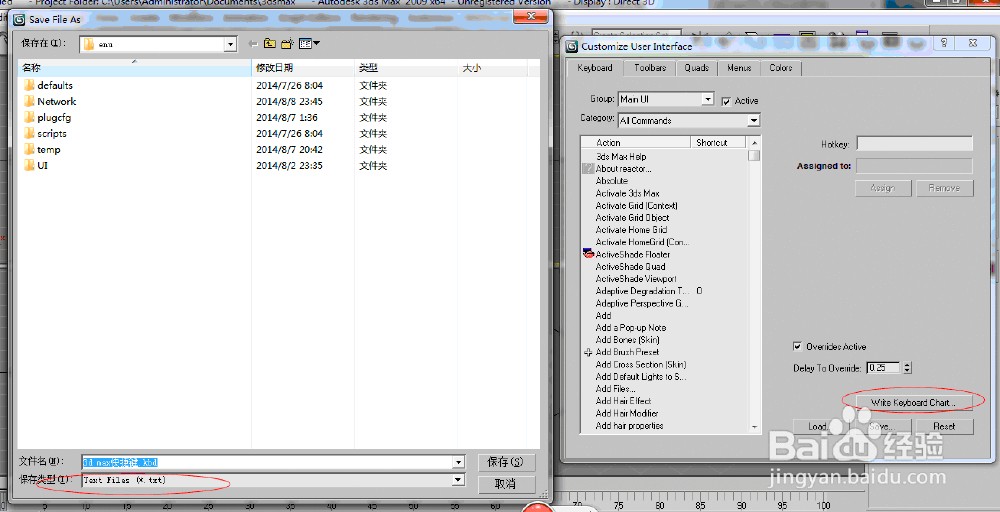Click the 取消 (Cancel) button

506,484
